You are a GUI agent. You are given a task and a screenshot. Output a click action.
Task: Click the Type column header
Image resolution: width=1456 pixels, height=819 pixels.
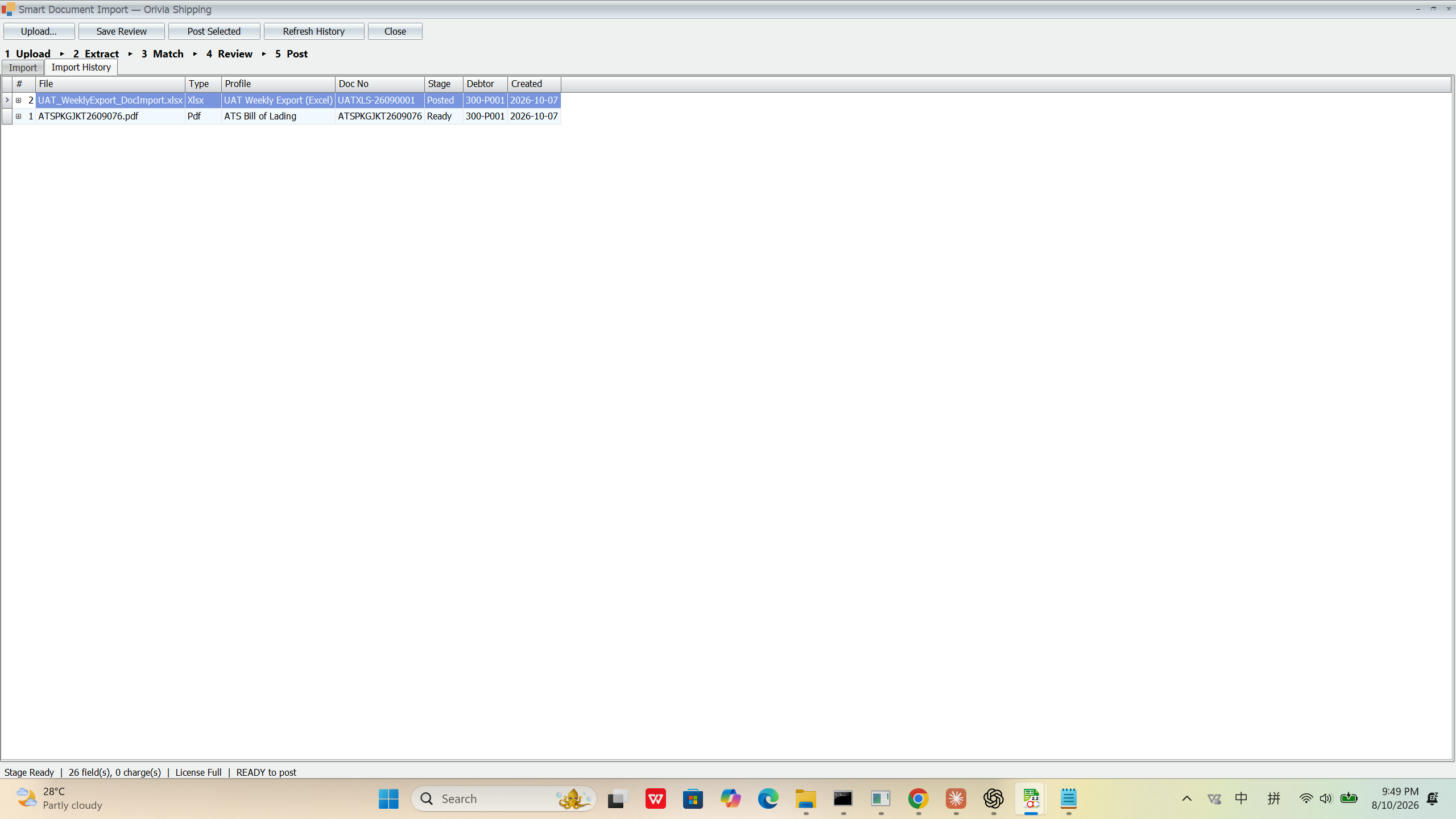[203, 84]
